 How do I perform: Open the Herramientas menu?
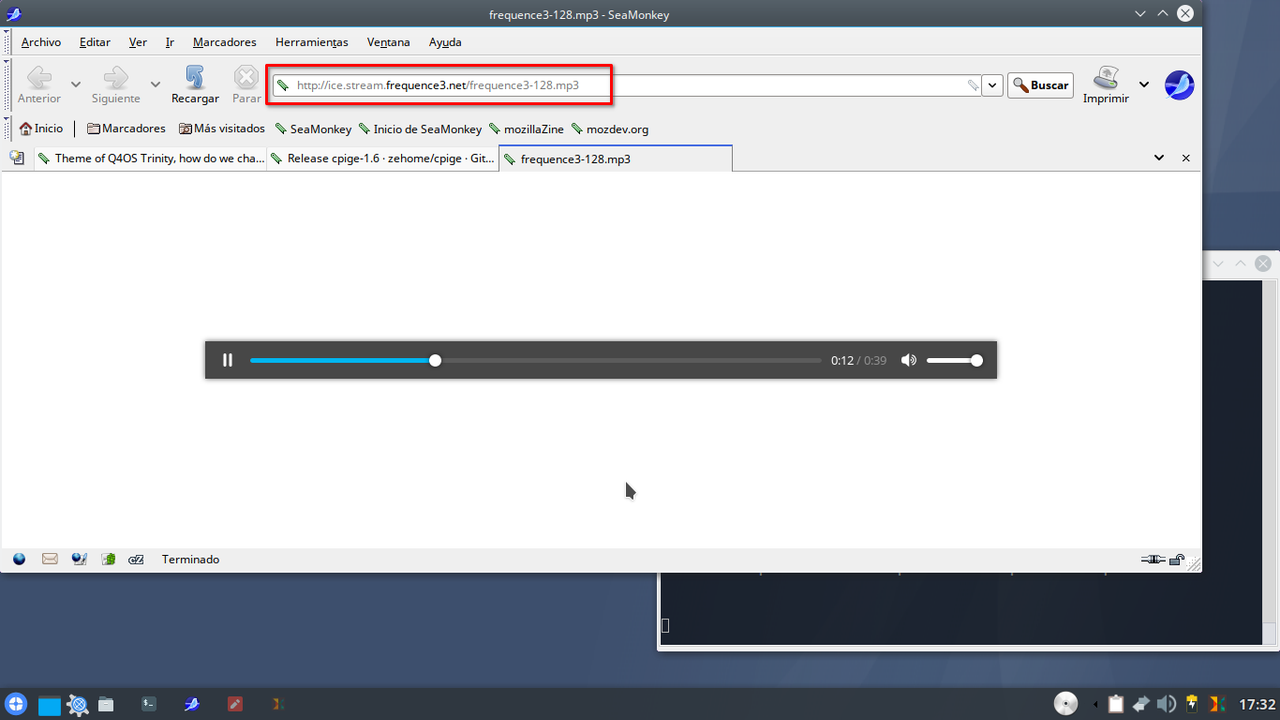click(312, 42)
